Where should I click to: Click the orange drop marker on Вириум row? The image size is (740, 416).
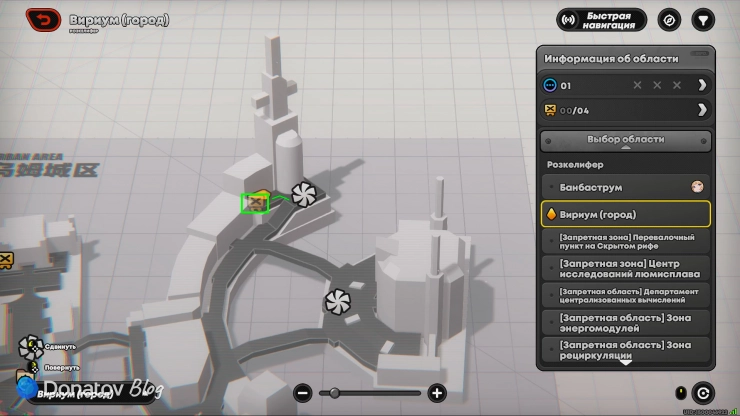551,214
